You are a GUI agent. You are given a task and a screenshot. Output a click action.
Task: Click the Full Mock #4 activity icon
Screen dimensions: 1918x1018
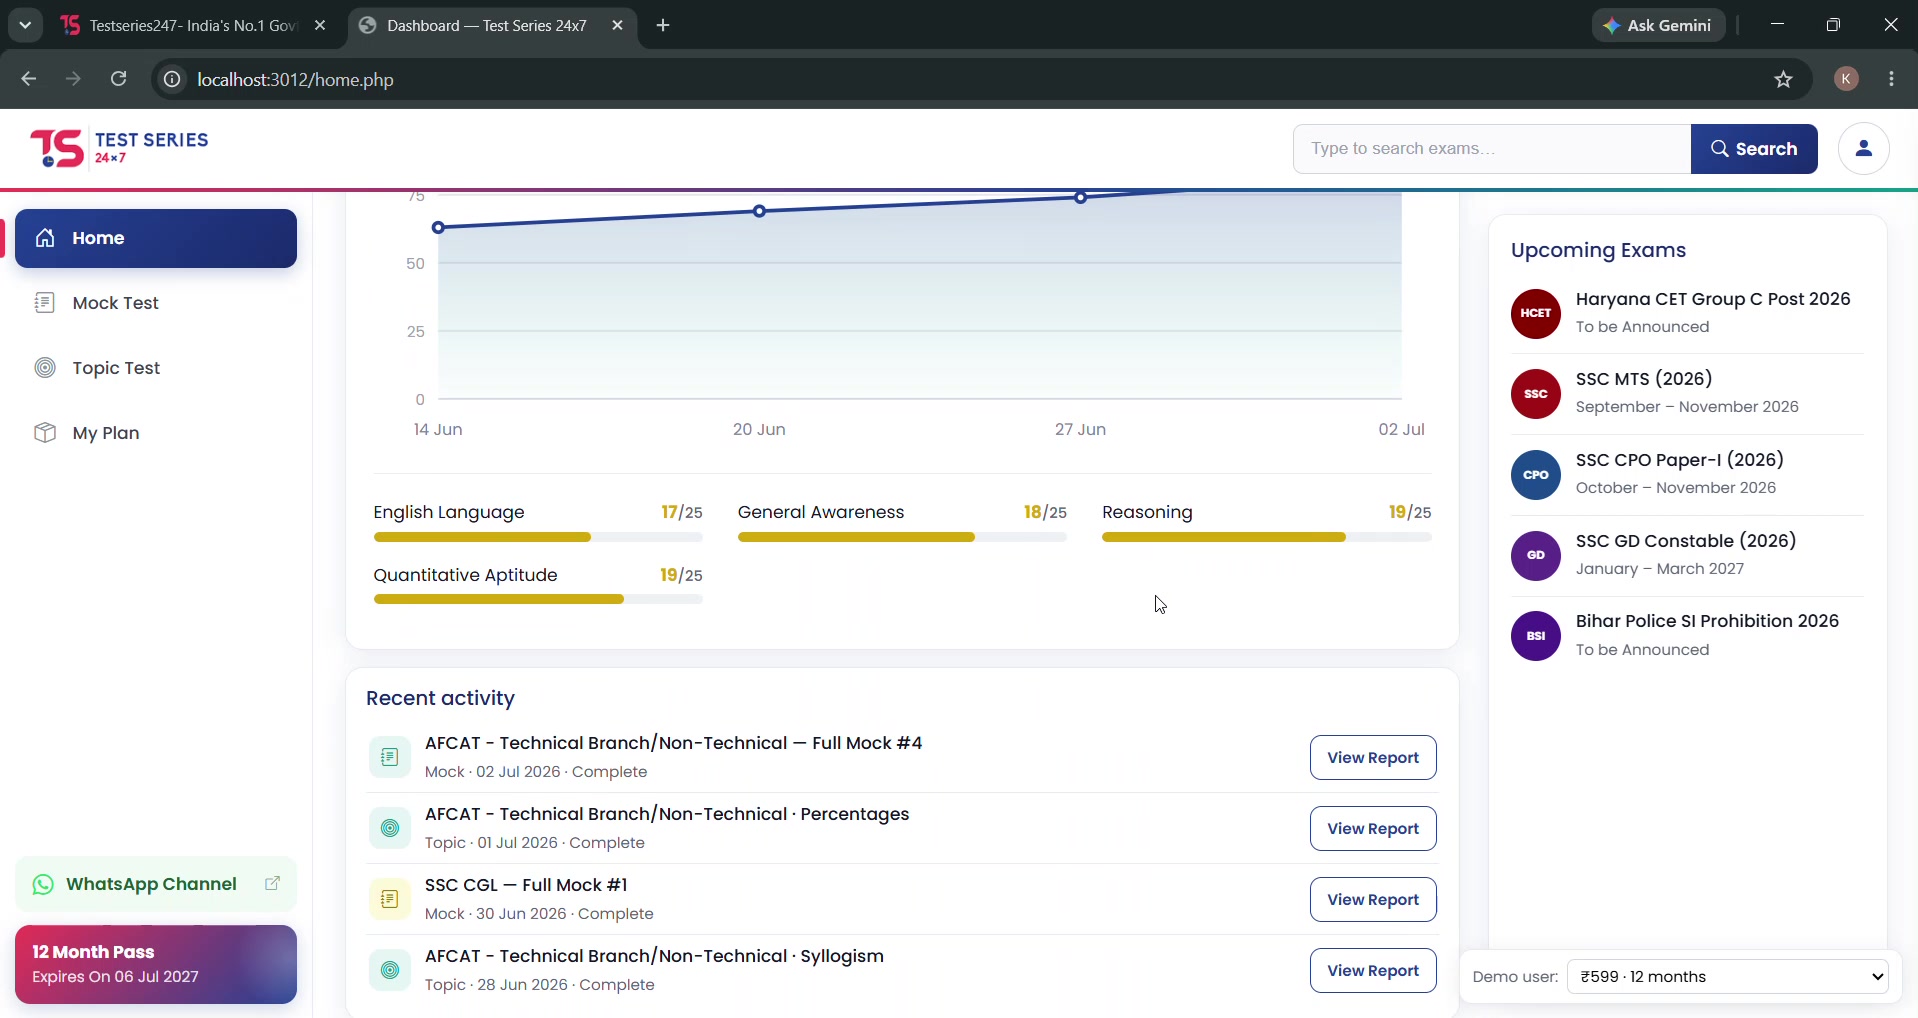coord(390,757)
